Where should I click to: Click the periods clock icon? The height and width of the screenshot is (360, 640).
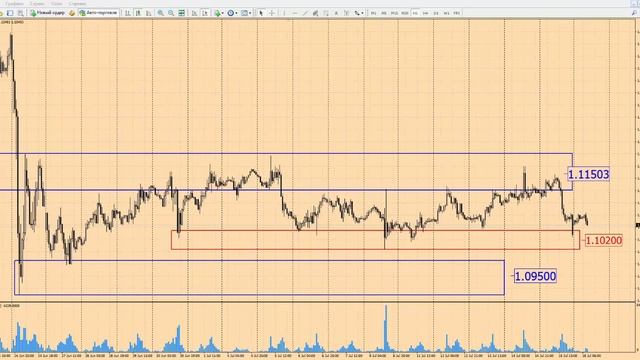coord(231,13)
